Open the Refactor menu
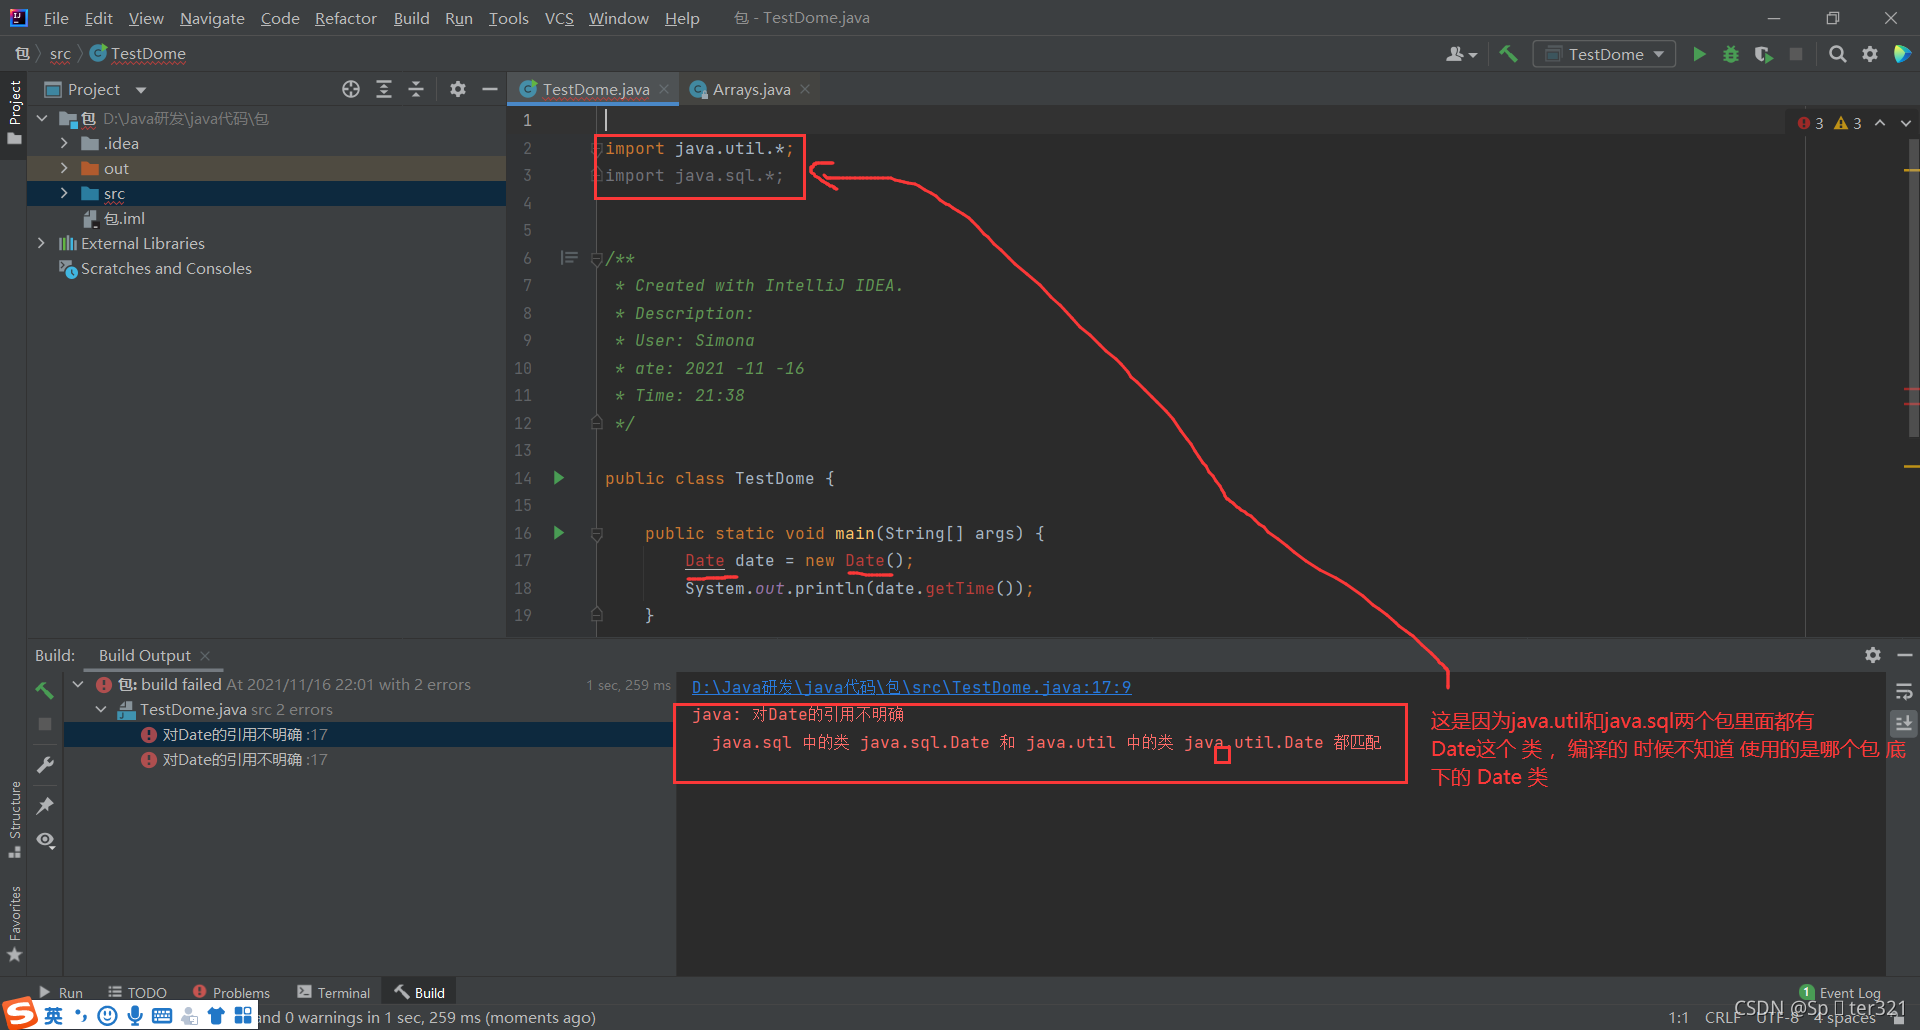Image resolution: width=1920 pixels, height=1030 pixels. [x=345, y=18]
